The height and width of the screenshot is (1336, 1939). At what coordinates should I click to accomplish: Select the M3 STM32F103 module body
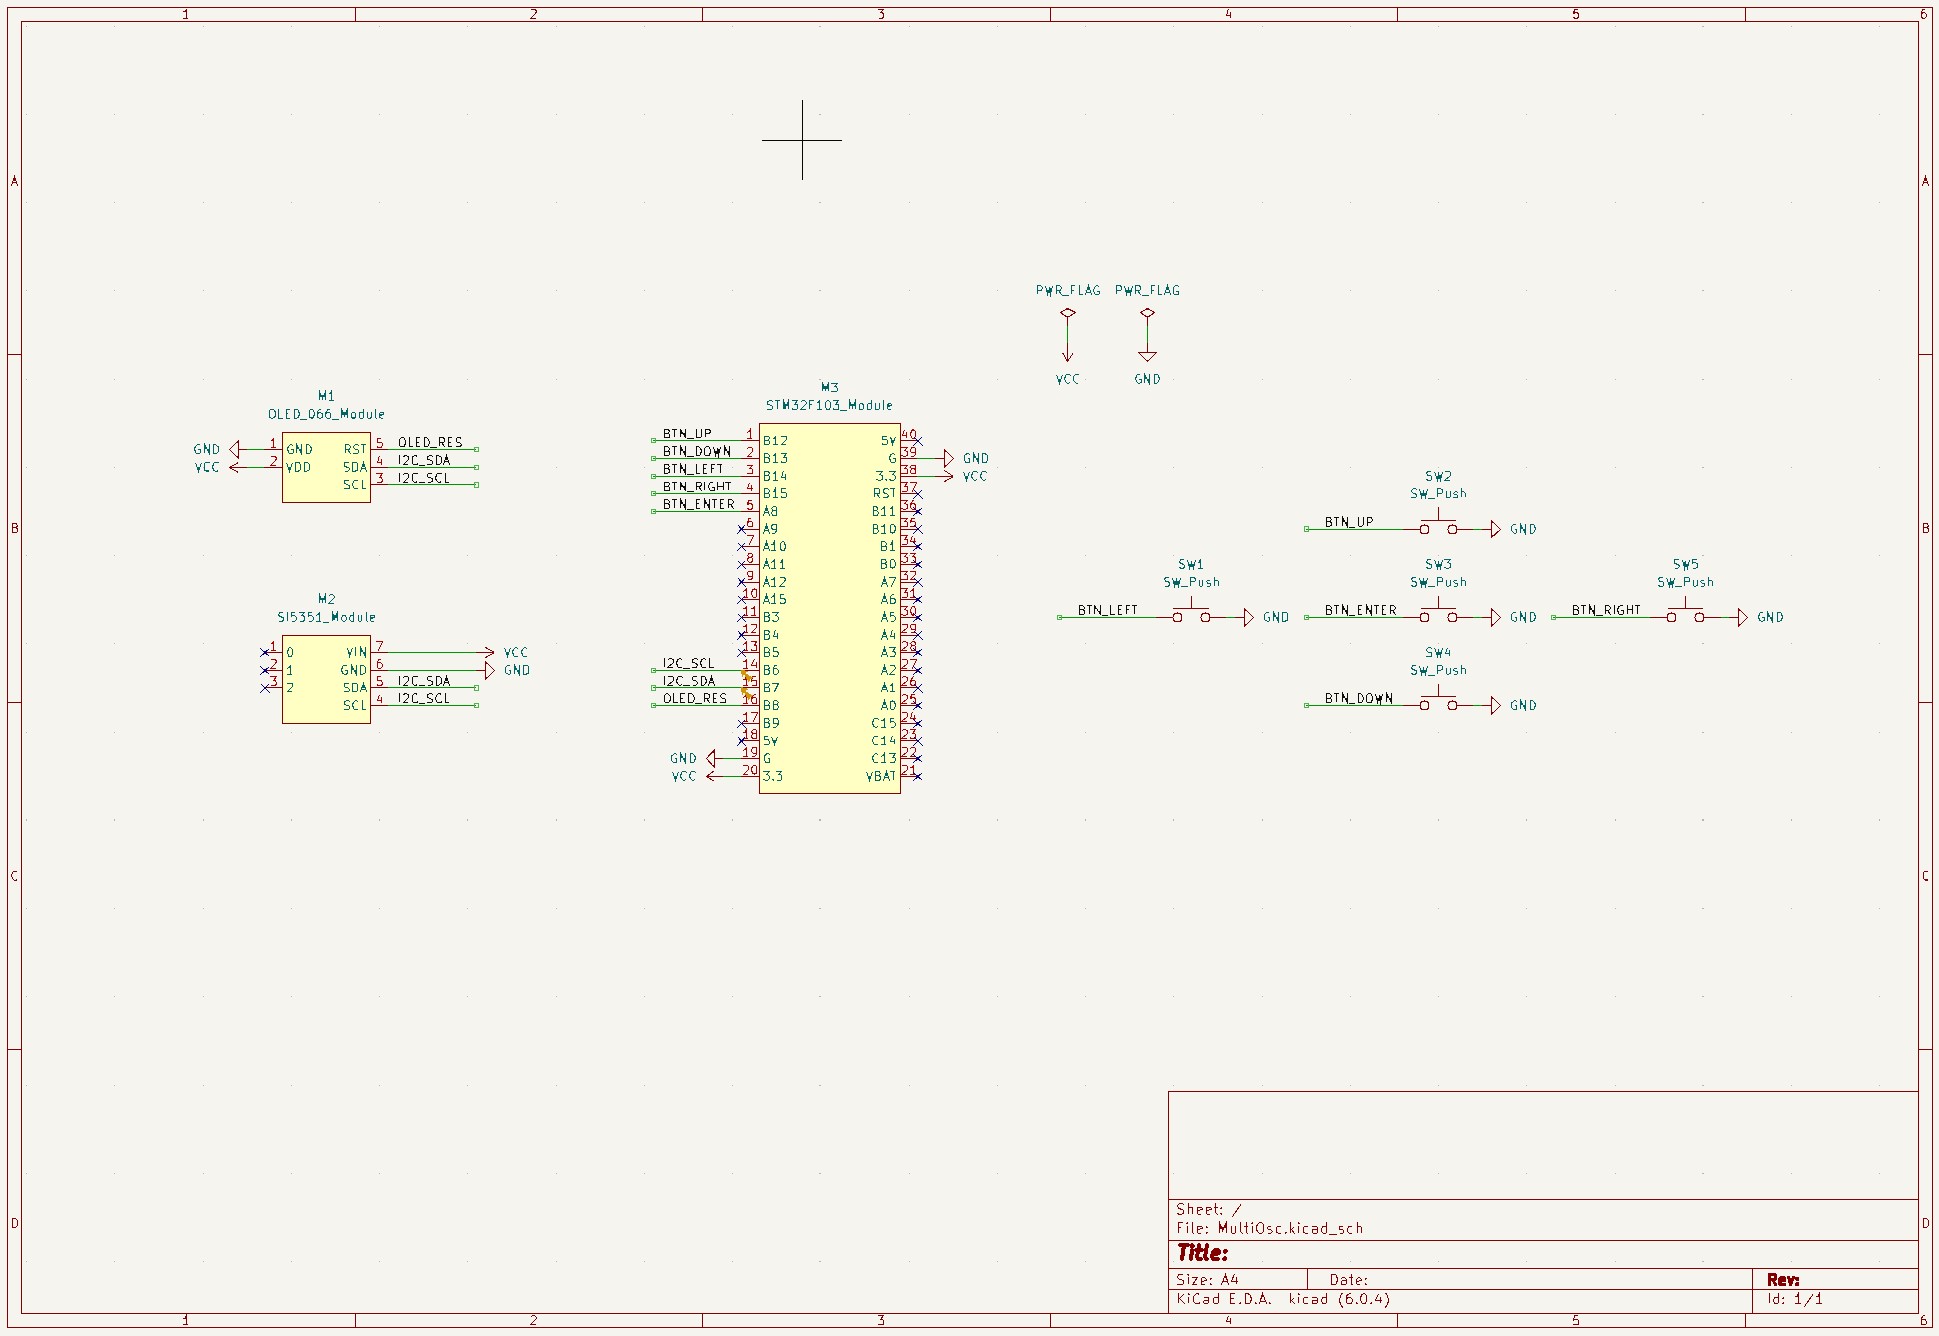[829, 608]
